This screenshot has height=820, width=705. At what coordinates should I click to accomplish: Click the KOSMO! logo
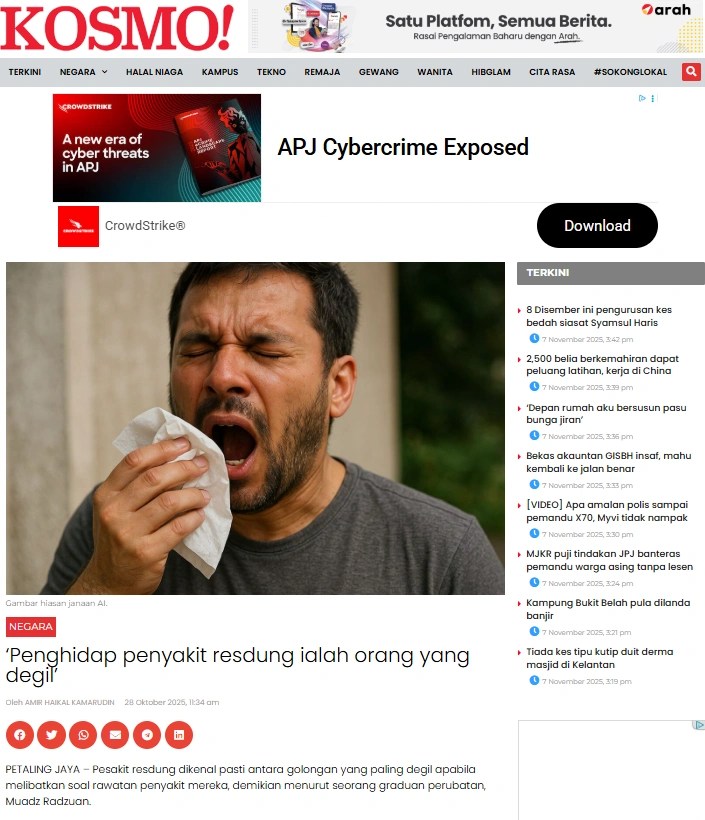(117, 28)
